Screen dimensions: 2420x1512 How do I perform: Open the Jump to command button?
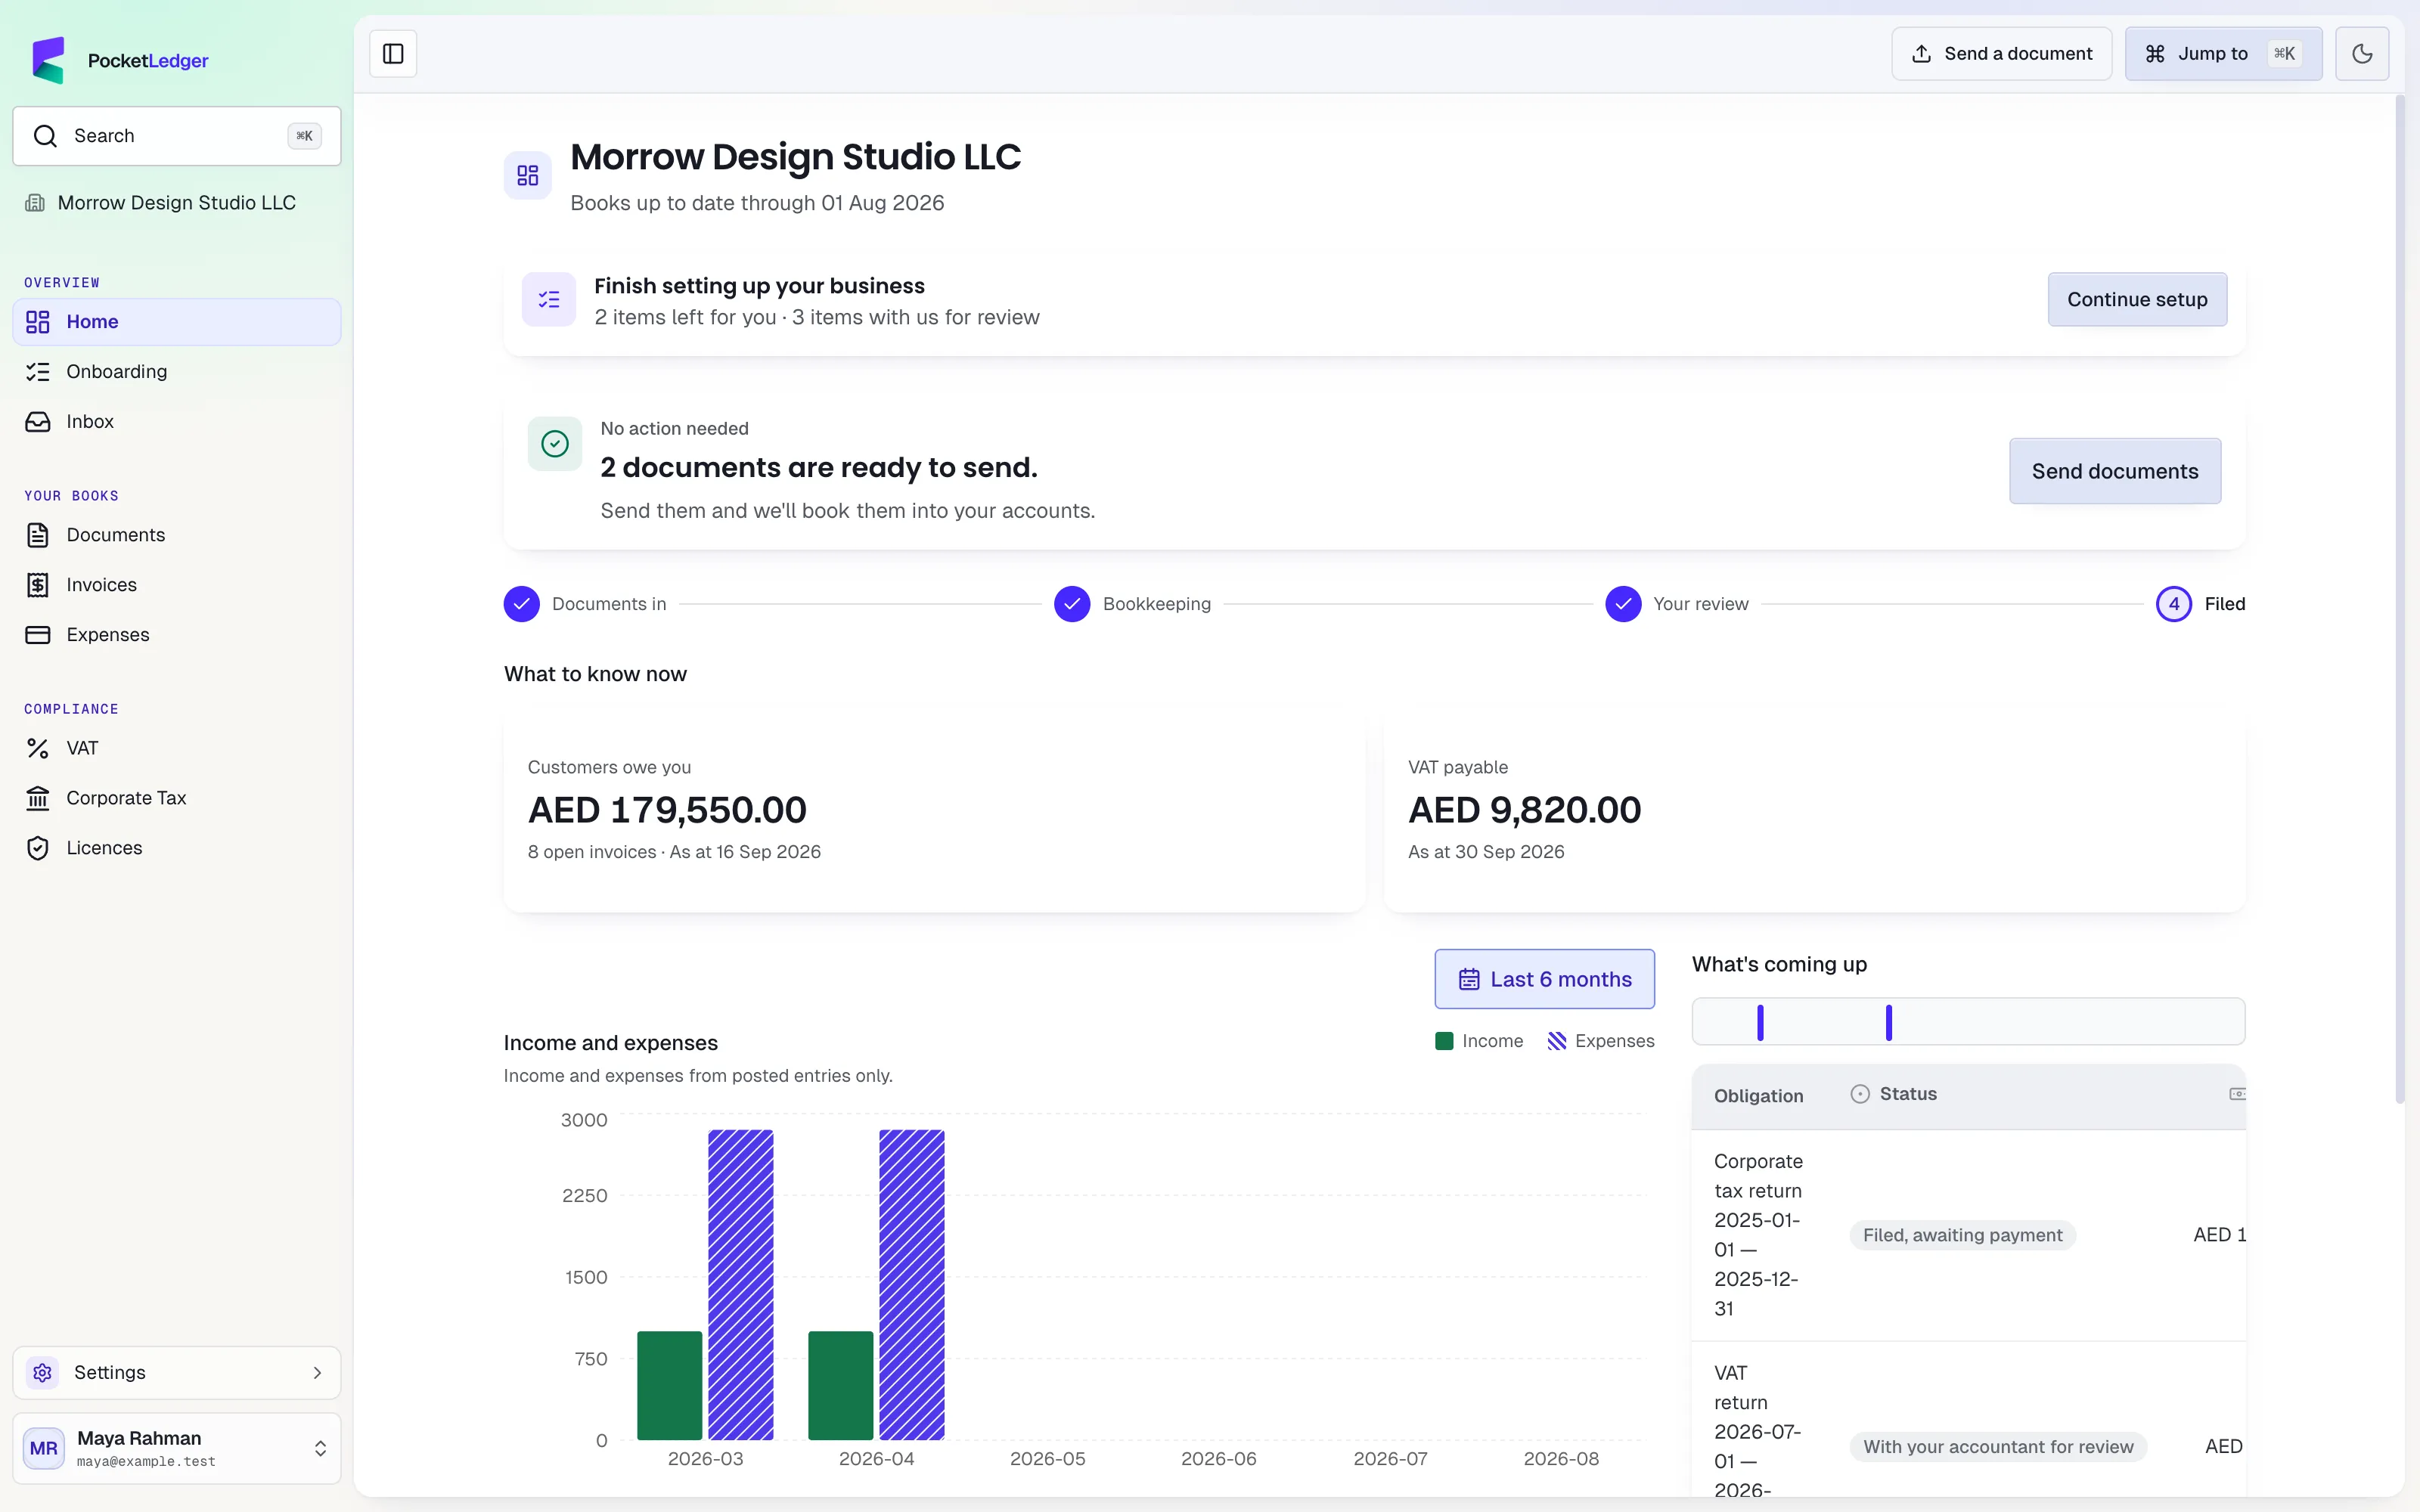point(2223,54)
